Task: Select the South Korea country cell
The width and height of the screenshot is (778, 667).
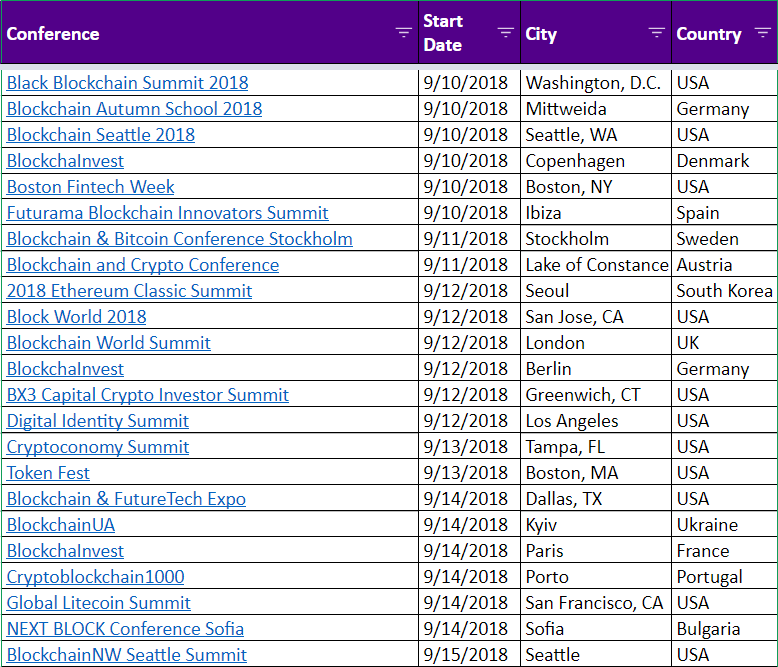Action: [x=724, y=291]
